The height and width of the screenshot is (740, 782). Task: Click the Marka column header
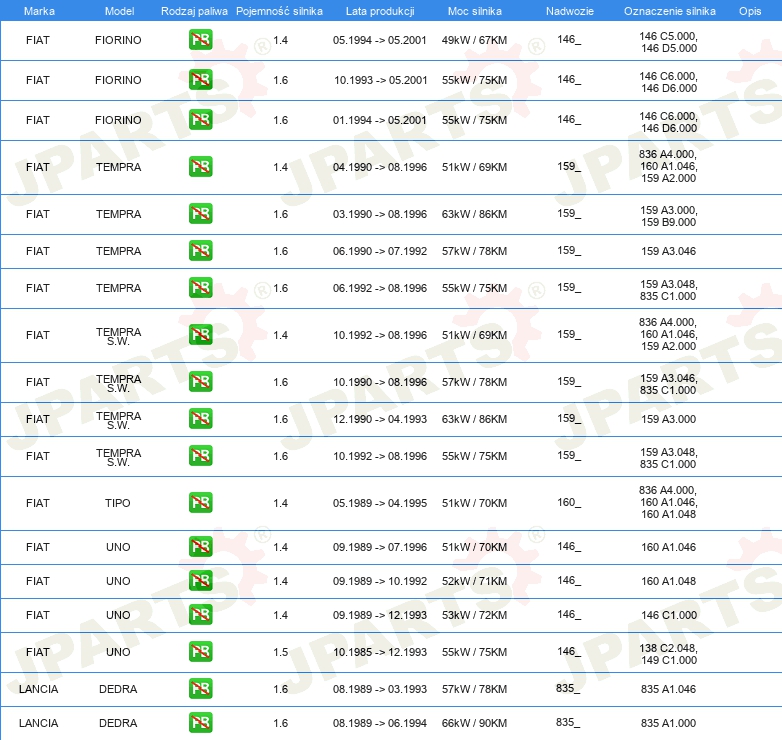pos(39,11)
